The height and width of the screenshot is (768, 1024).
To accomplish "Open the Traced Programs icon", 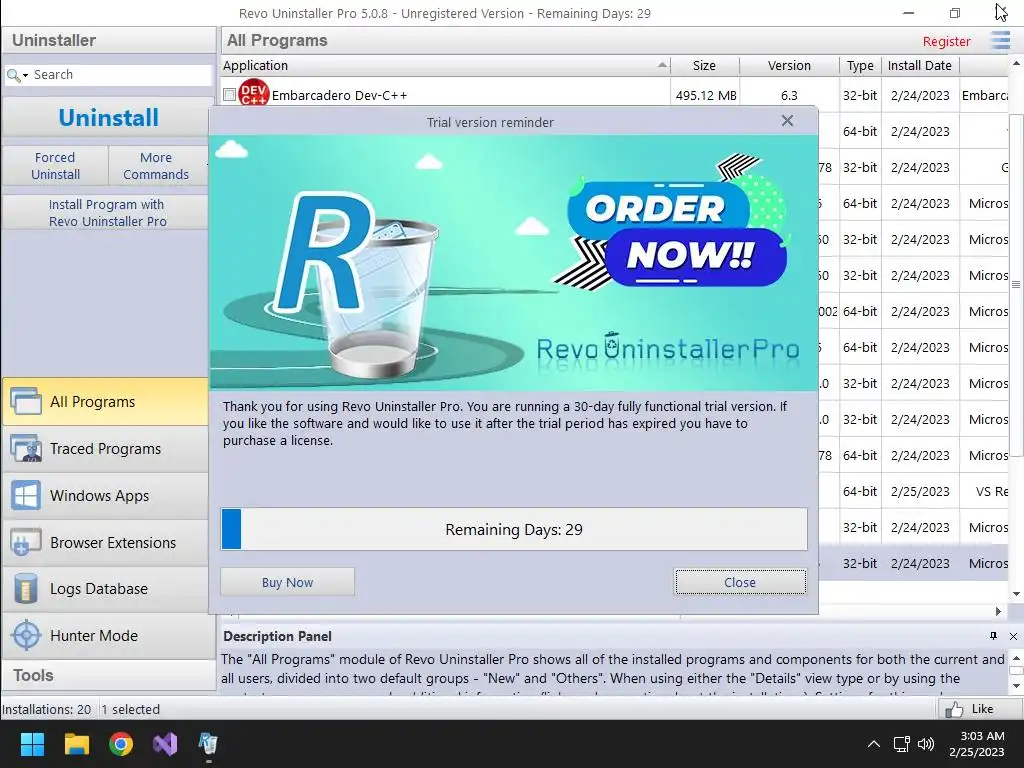I will point(25,449).
